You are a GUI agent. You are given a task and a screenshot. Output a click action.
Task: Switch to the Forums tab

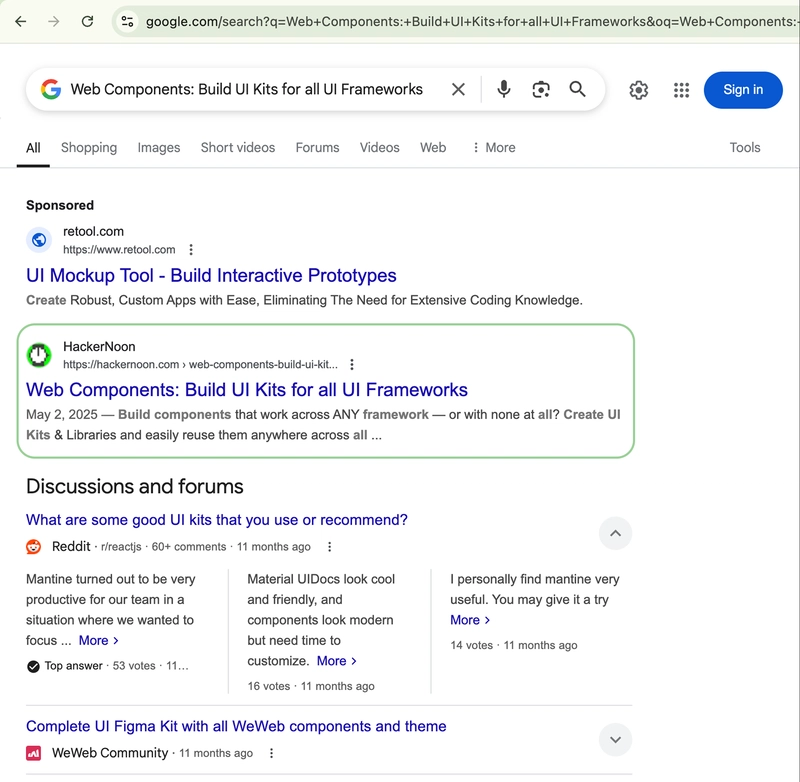pyautogui.click(x=317, y=147)
